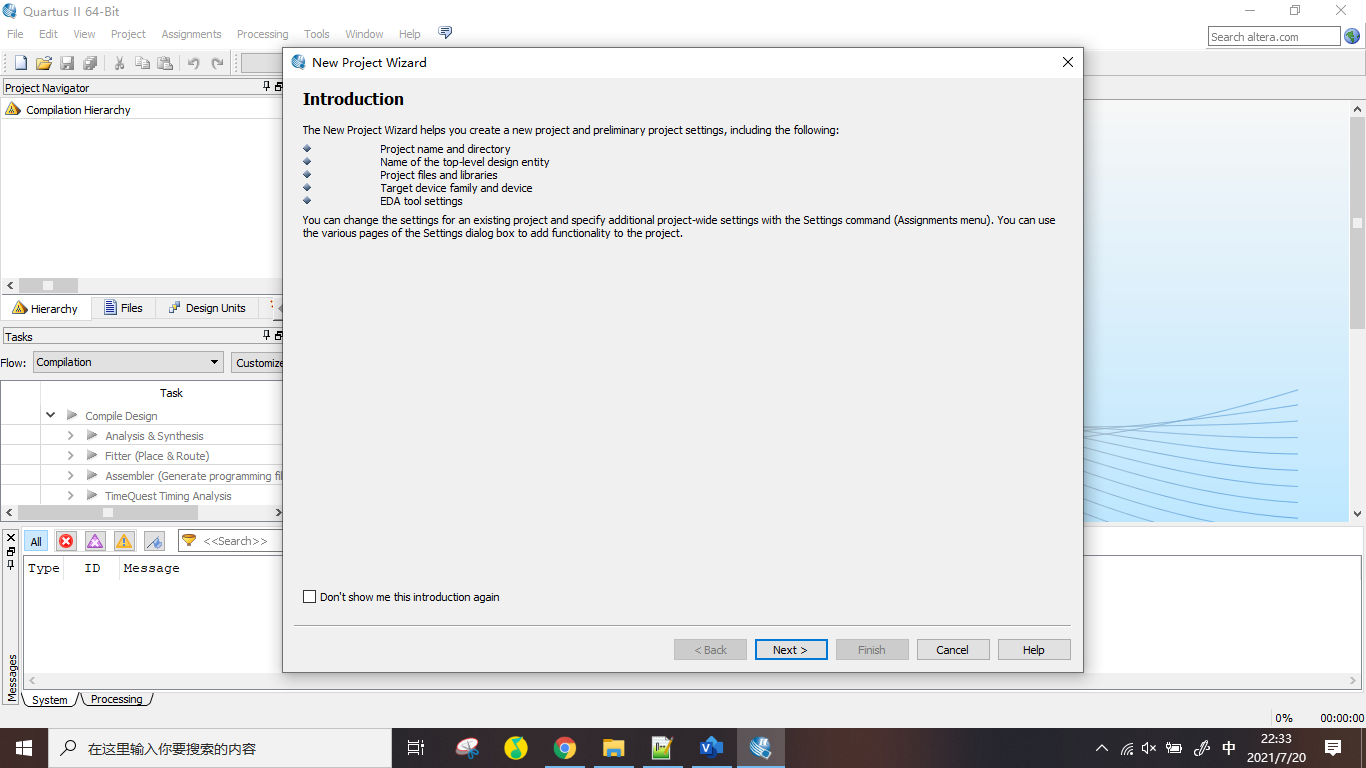
Task: Open the Edit menu
Action: 48,34
